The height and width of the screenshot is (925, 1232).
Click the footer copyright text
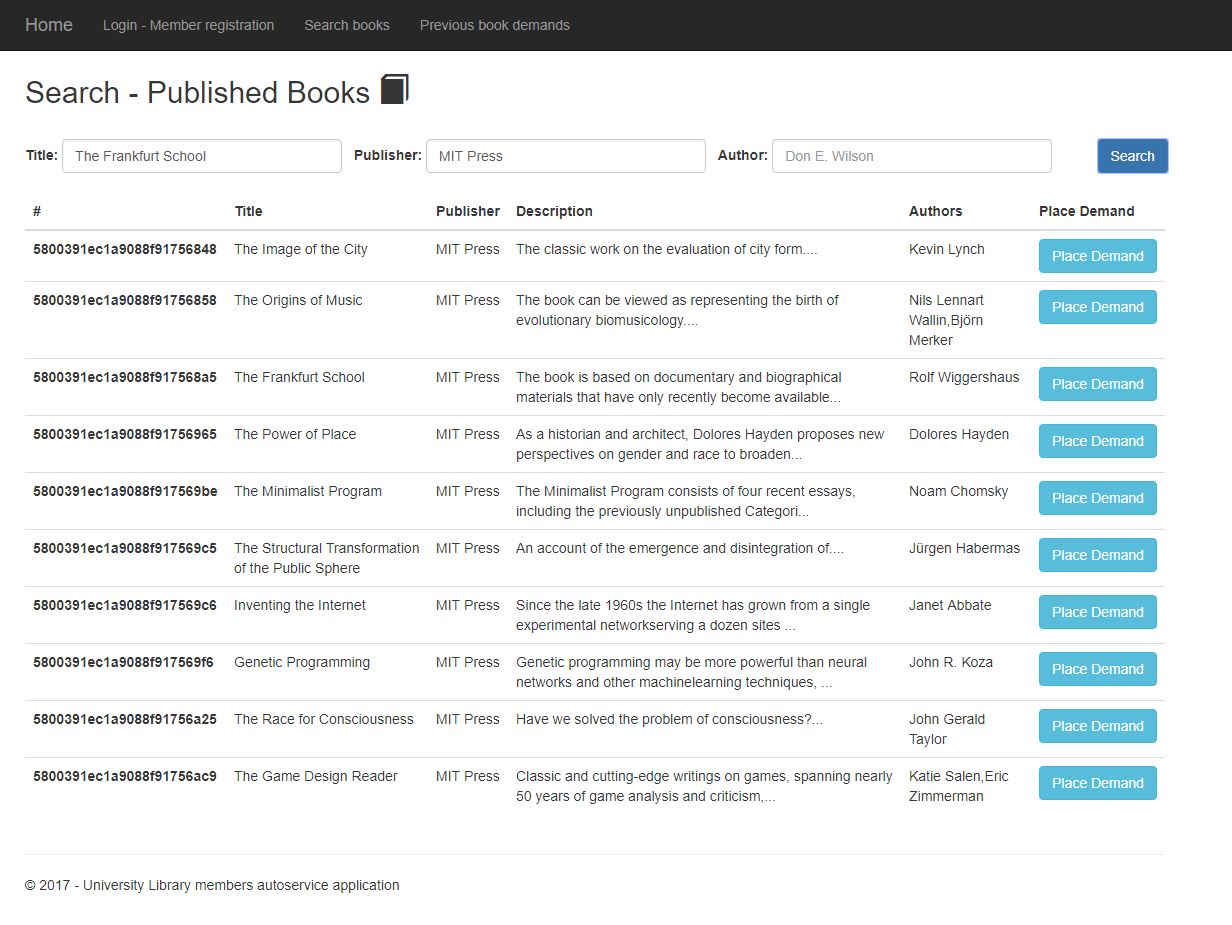coord(212,885)
